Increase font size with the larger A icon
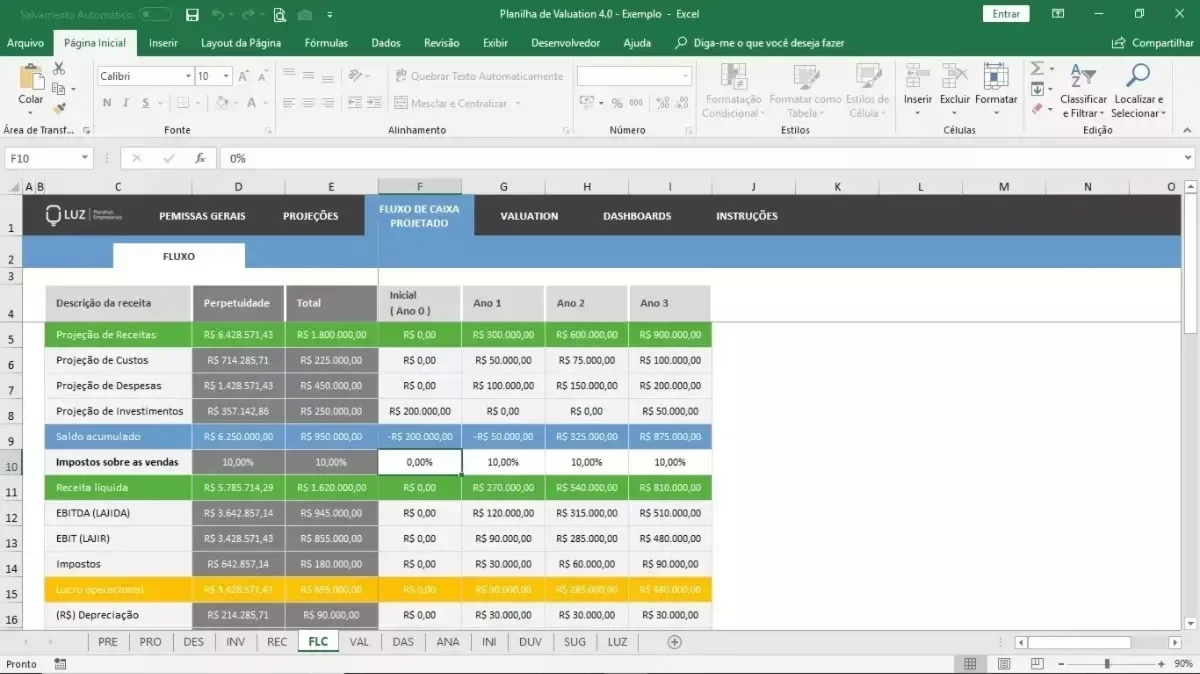The height and width of the screenshot is (674, 1200). (244, 76)
